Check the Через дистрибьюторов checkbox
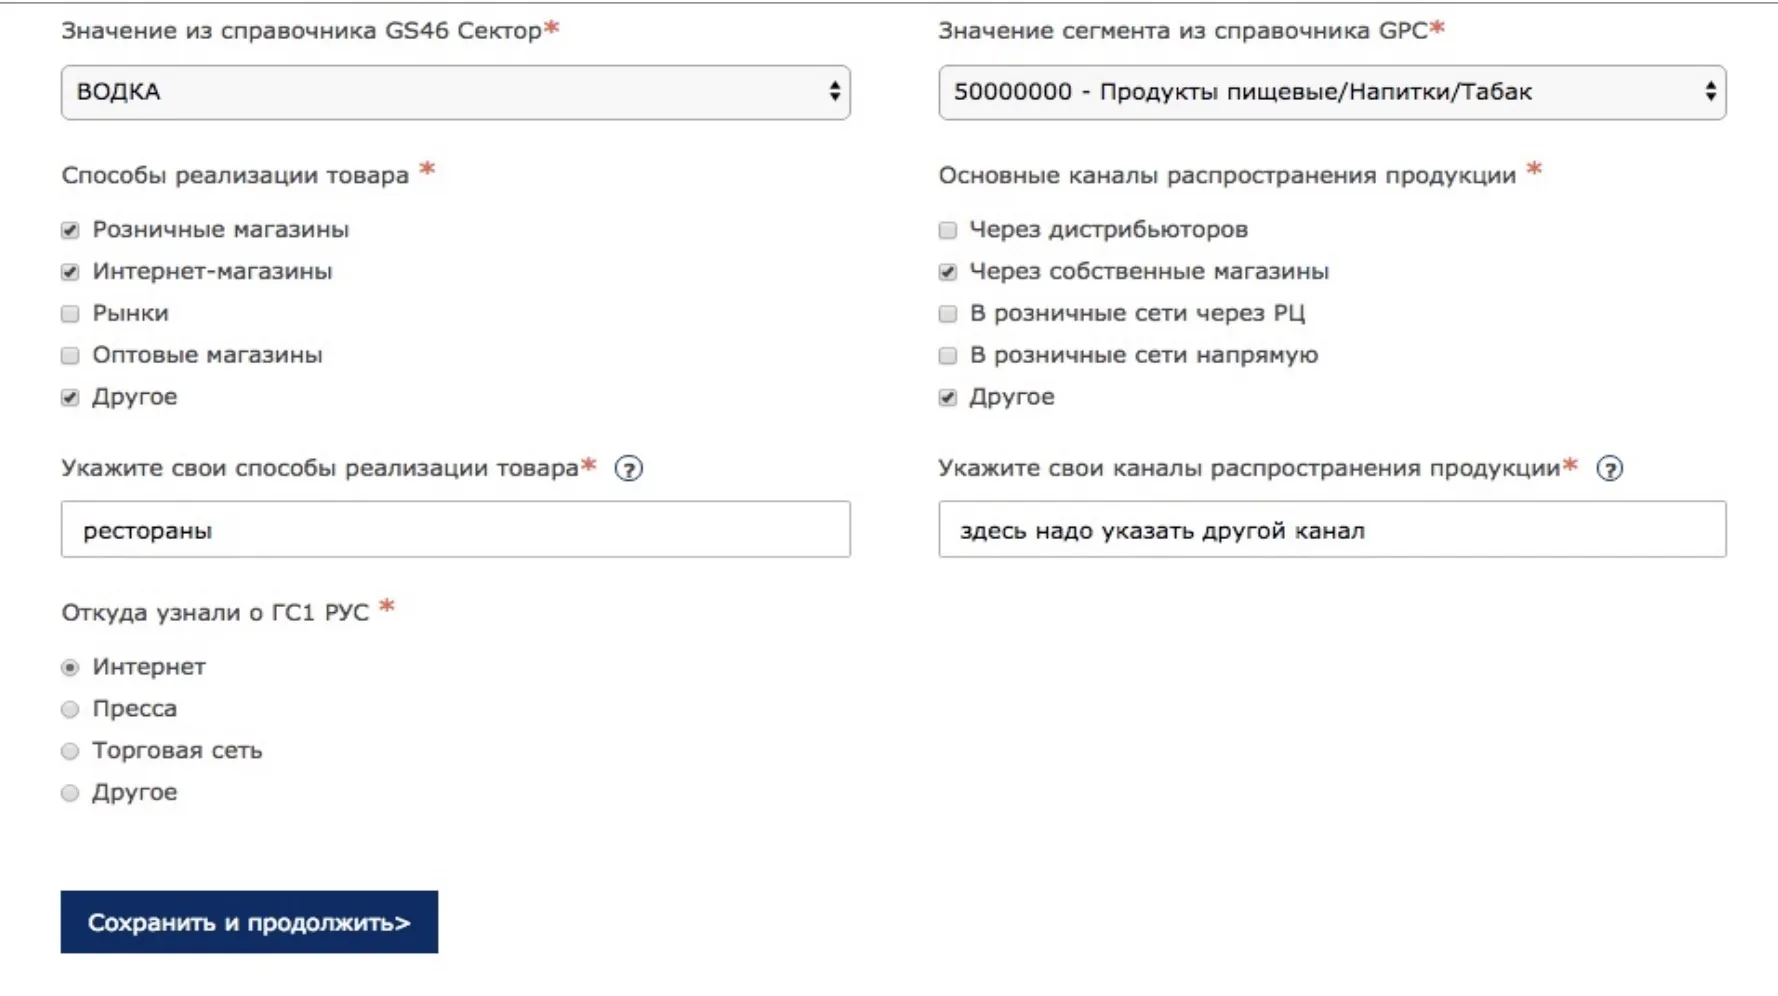The width and height of the screenshot is (1778, 996). pos(947,230)
